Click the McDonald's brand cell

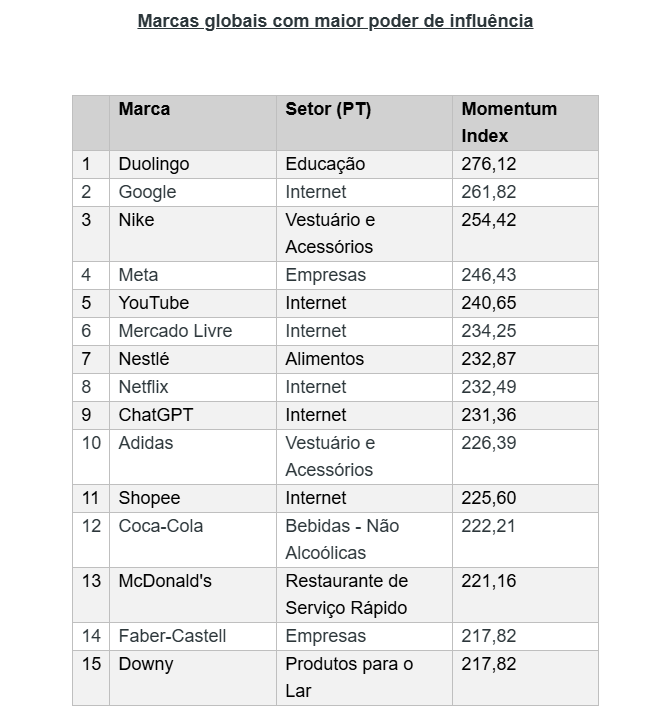[x=165, y=581]
